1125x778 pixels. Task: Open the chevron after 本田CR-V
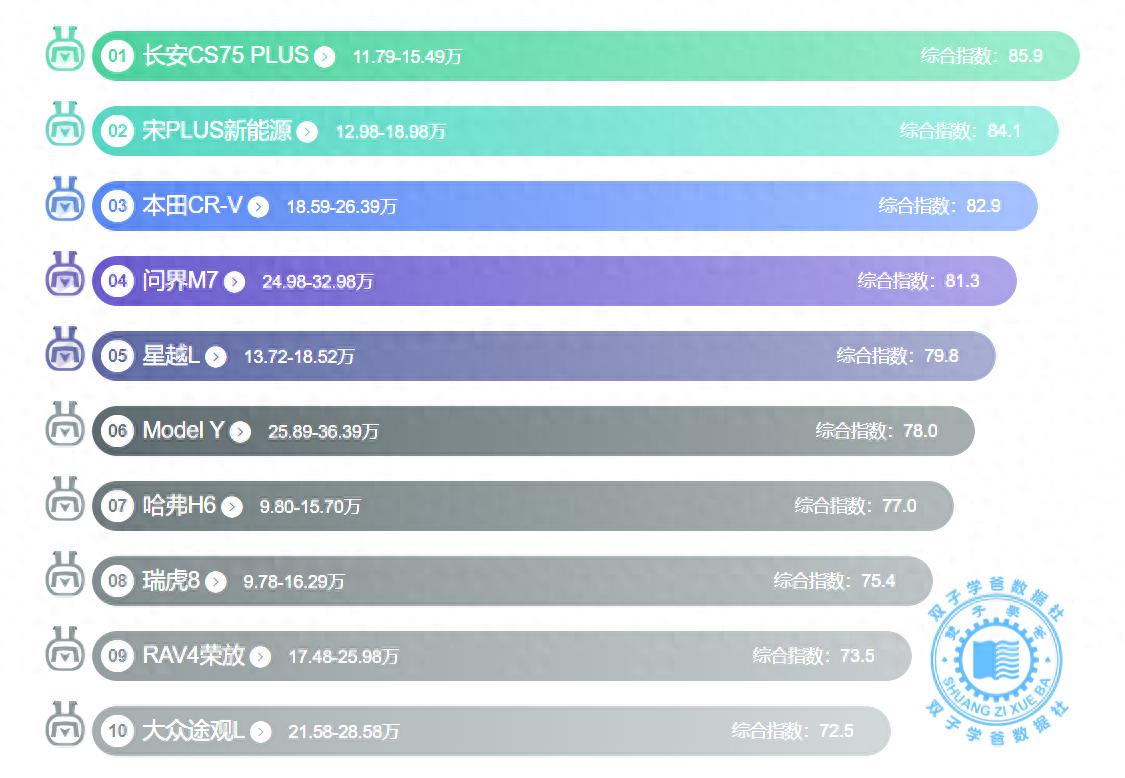259,207
